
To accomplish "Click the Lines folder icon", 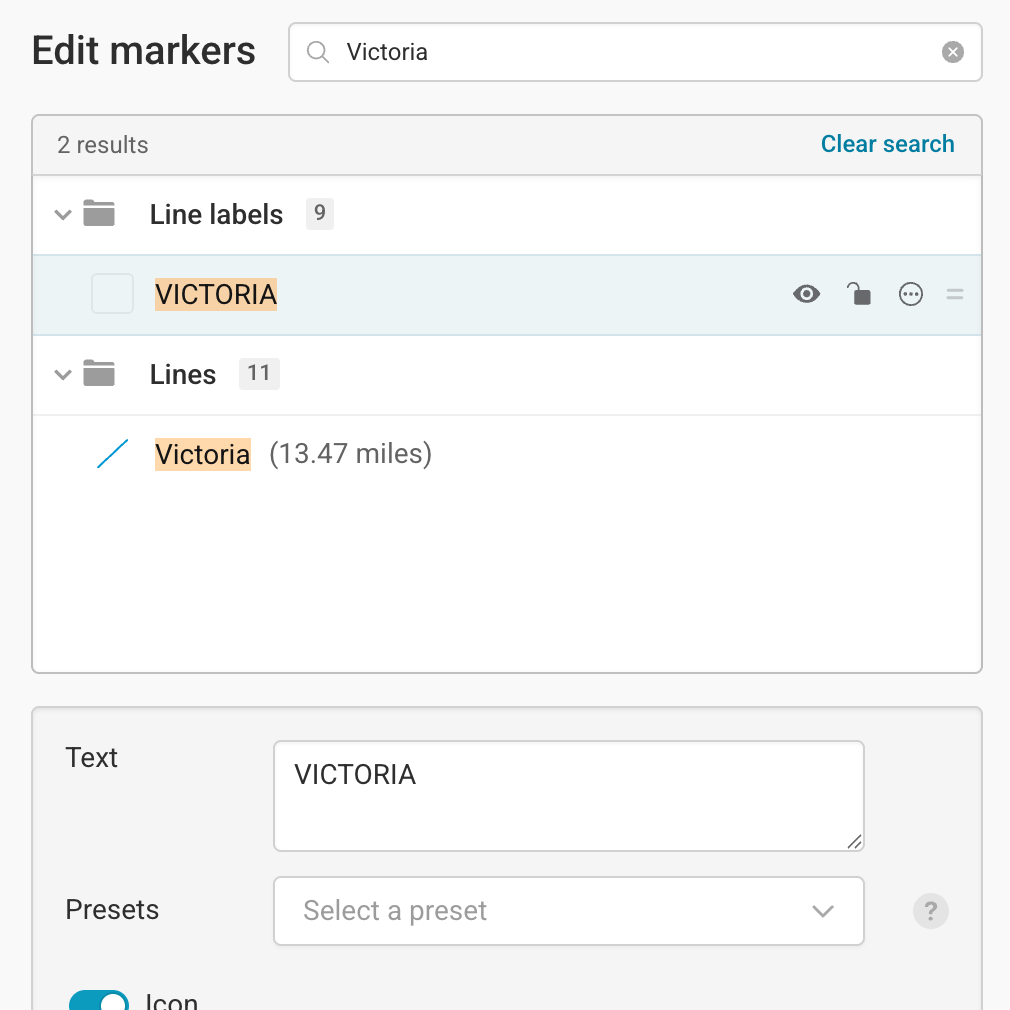I will coord(99,374).
